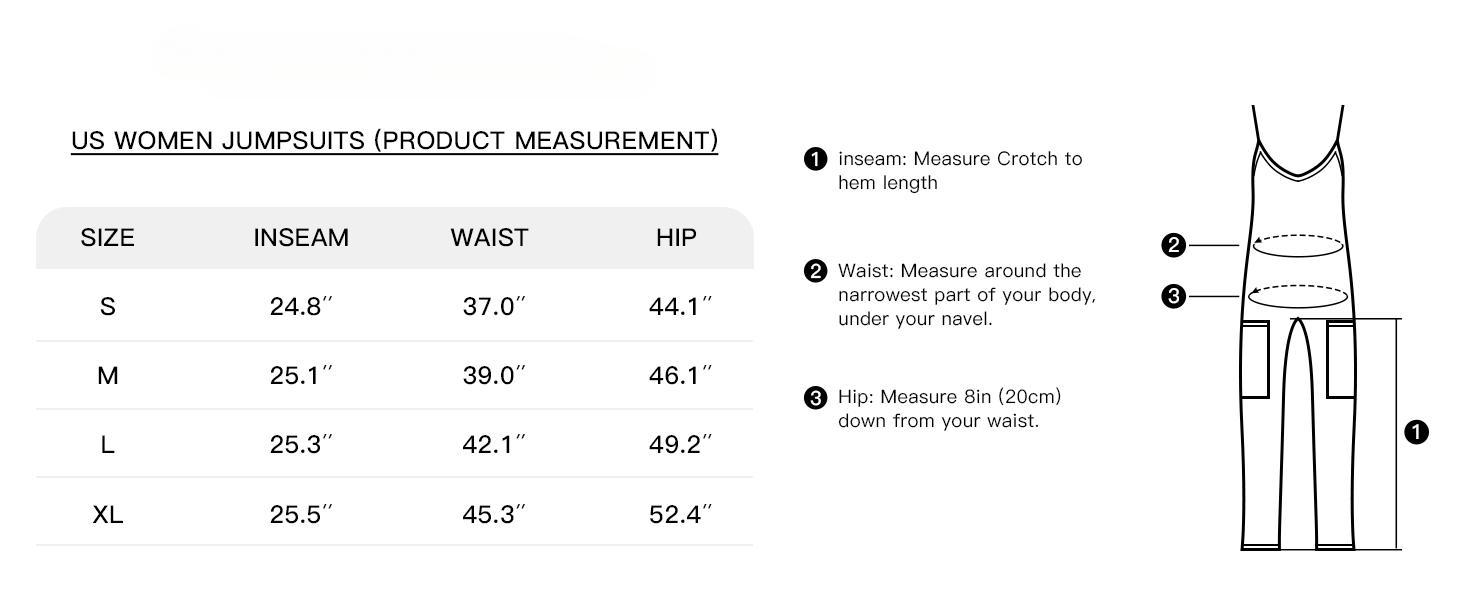Click the number 2 marker left of the jumpsuit diagram
The width and height of the screenshot is (1464, 600).
[1174, 245]
